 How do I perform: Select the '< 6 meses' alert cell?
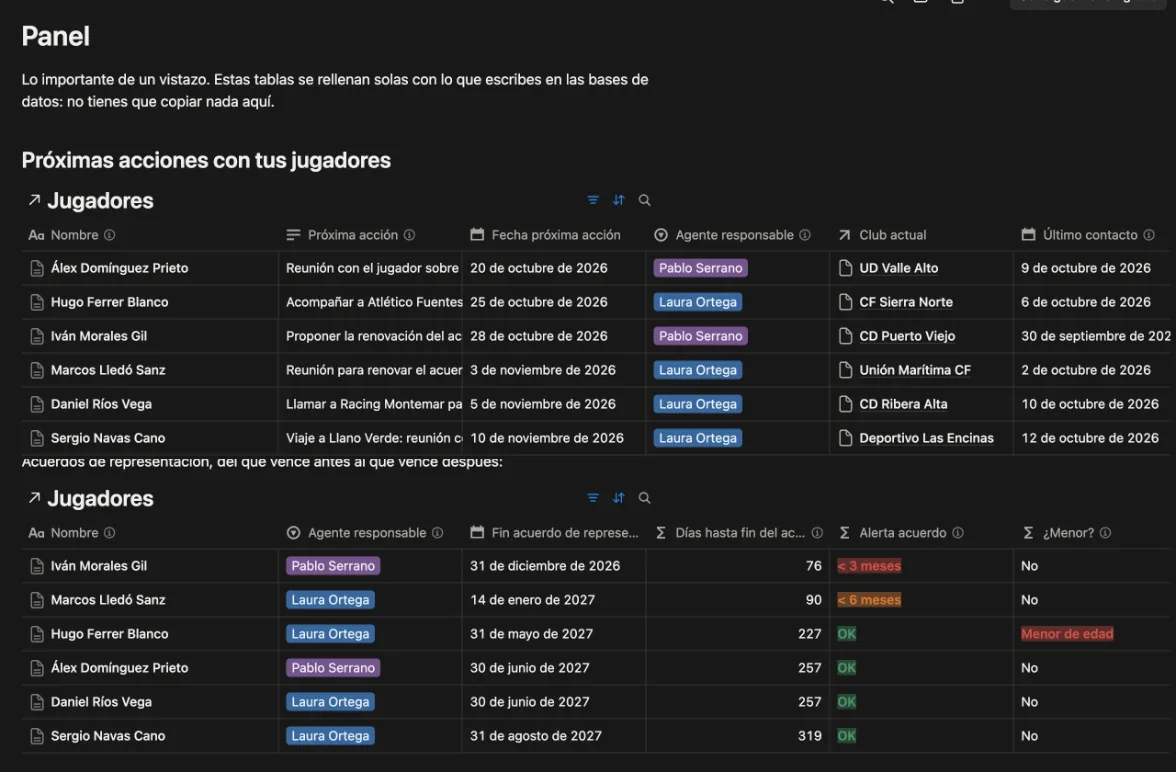click(x=921, y=600)
